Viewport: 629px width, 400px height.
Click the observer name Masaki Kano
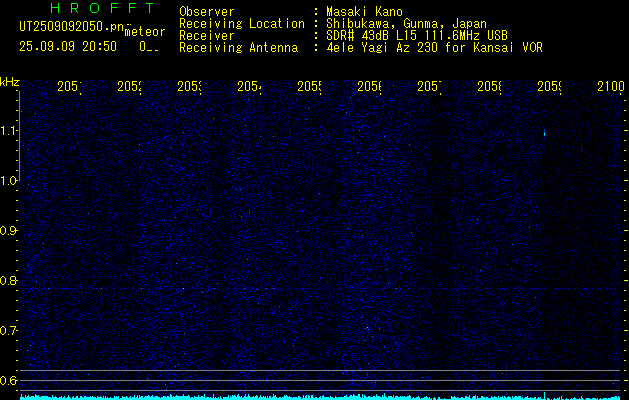(364, 12)
